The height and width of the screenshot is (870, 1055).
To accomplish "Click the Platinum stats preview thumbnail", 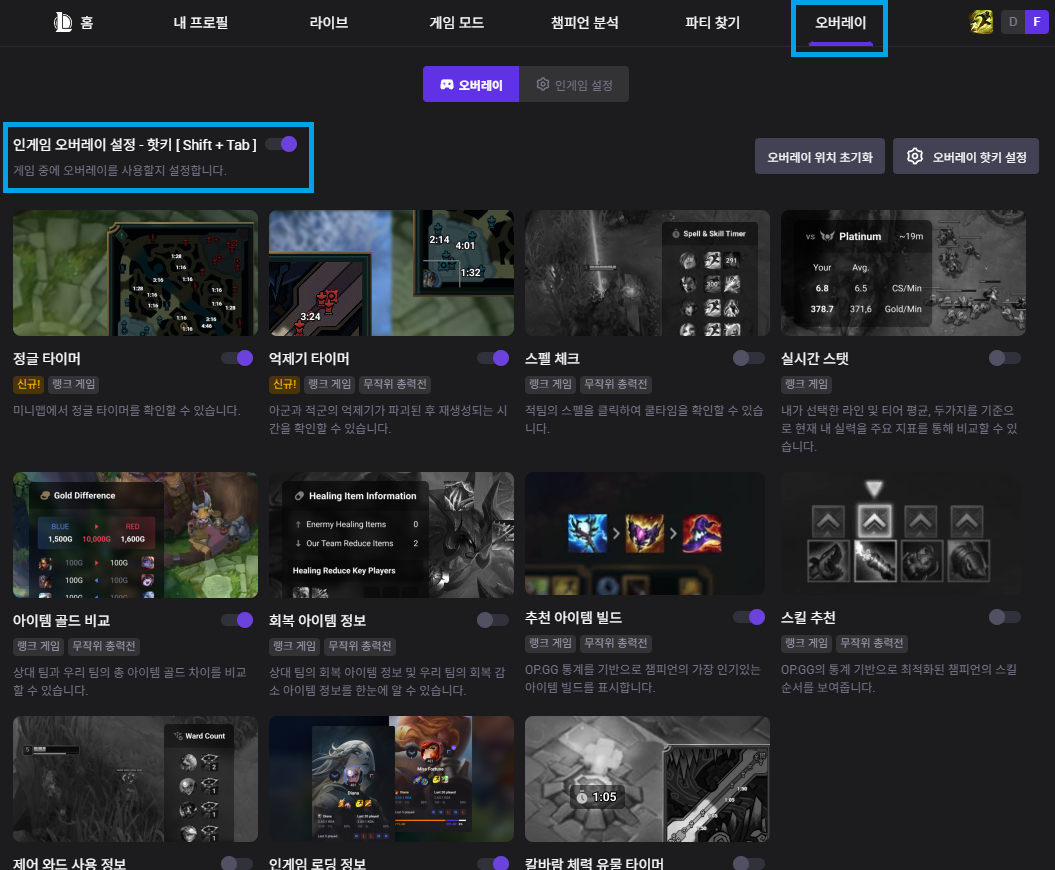I will click(x=903, y=273).
